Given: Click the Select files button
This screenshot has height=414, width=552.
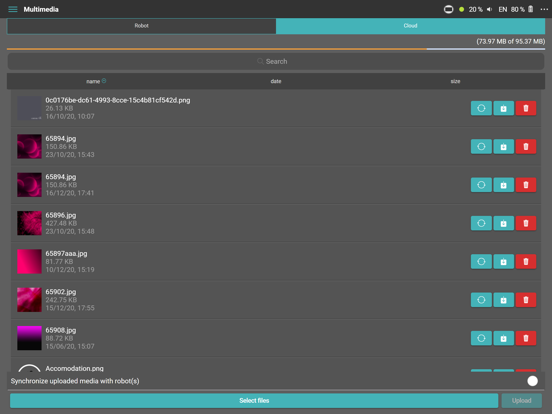Looking at the screenshot, I should [x=254, y=401].
